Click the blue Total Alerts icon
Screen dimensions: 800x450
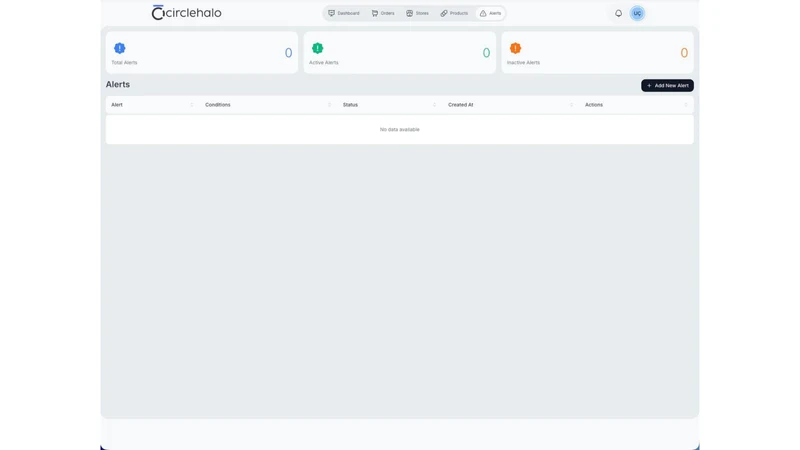[119, 48]
